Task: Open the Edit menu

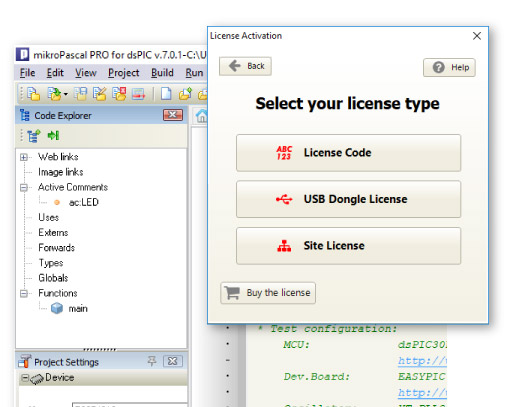Action: [55, 73]
